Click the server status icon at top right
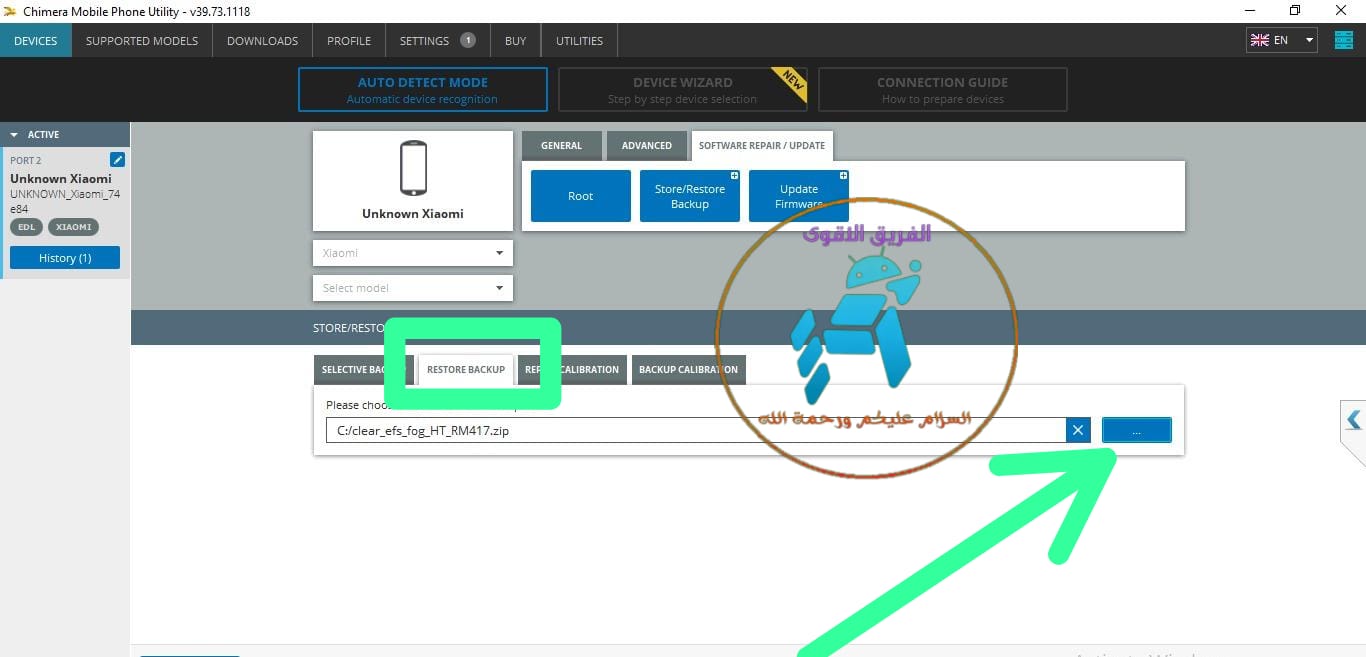This screenshot has width=1366, height=657. point(1343,40)
